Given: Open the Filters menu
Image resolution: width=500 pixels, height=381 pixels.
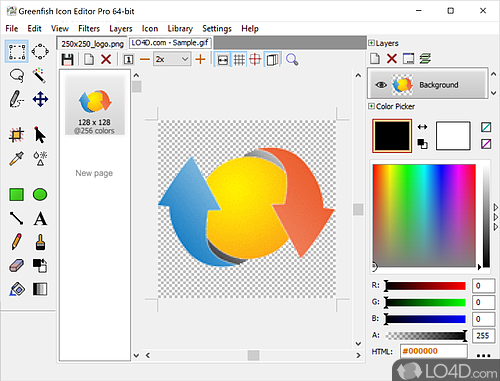Looking at the screenshot, I should point(89,29).
